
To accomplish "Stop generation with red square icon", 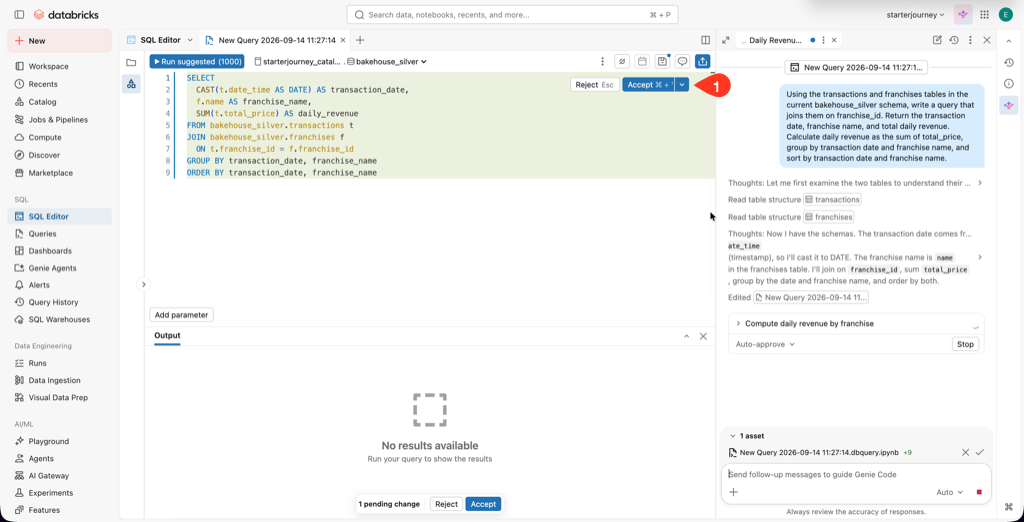I will [x=979, y=492].
